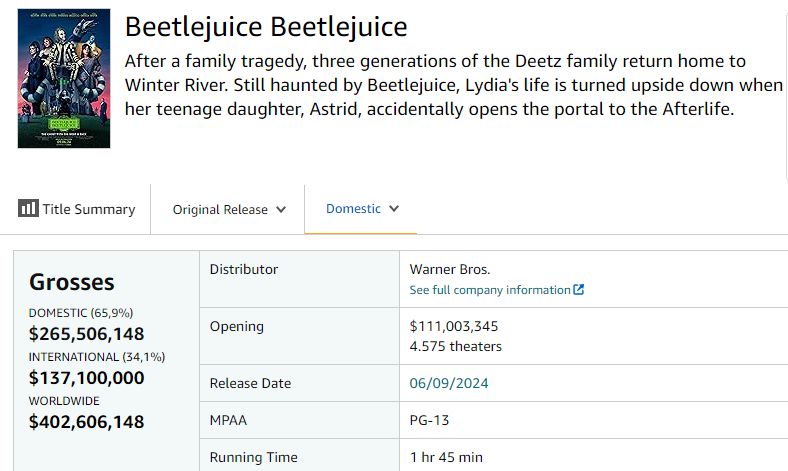Screen dimensions: 788x471
Task: Click the opening weekend figure $111,003,345
Action: pyautogui.click(x=454, y=326)
